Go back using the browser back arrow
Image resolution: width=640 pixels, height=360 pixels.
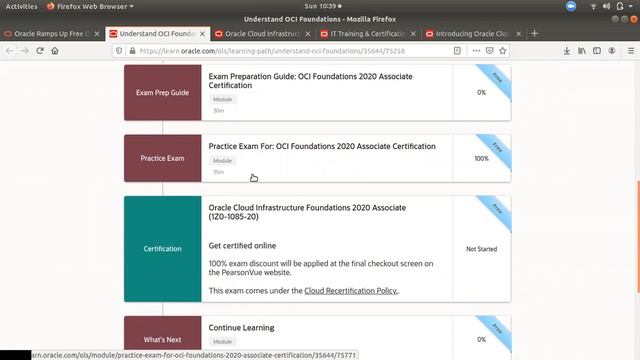[9, 51]
